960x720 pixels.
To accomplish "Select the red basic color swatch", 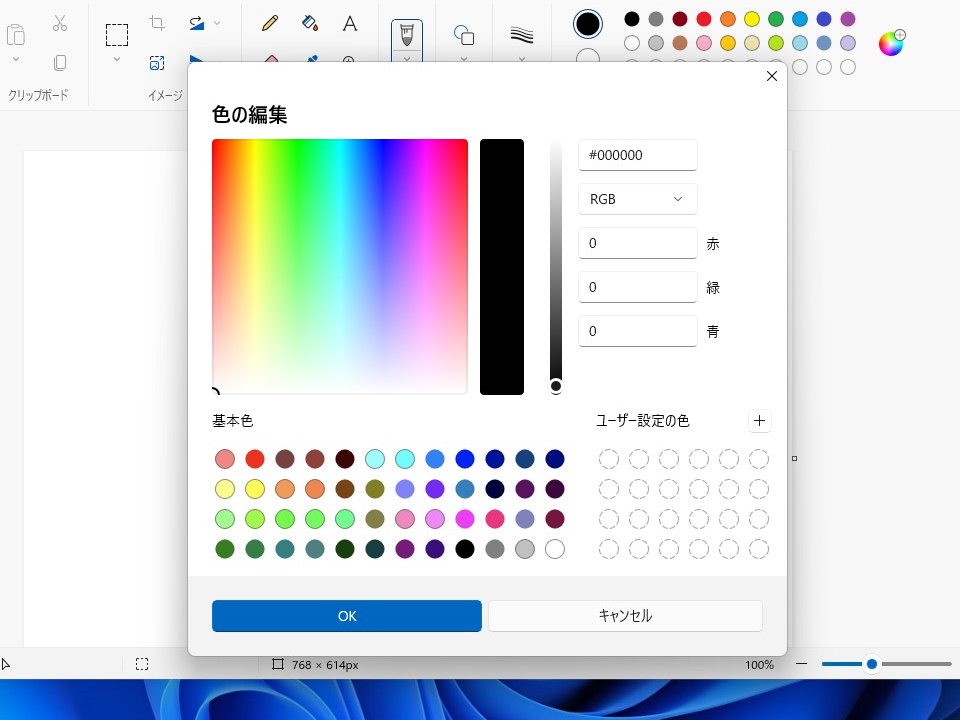I will (254, 459).
